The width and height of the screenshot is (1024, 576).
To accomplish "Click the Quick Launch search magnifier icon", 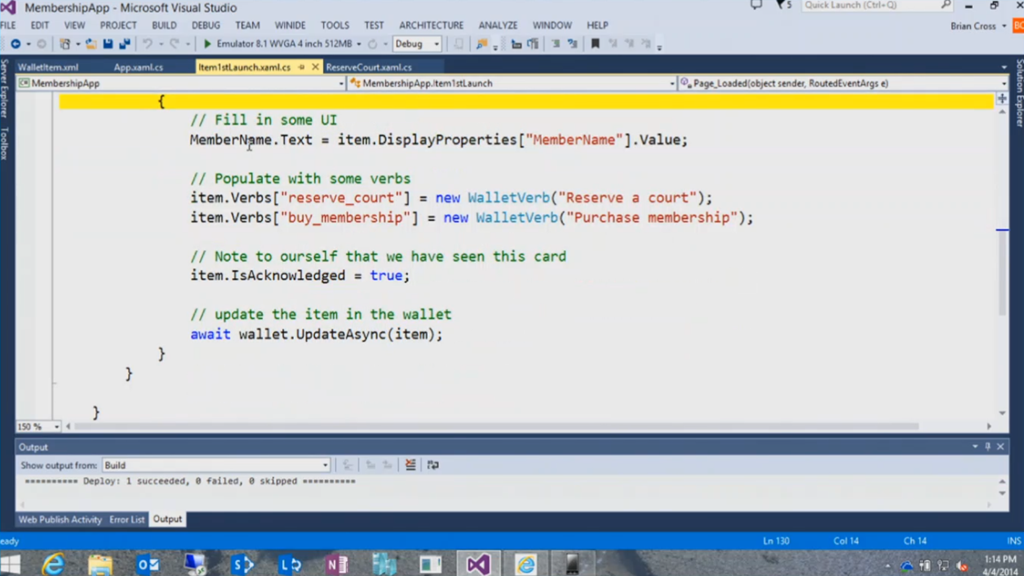I will (x=946, y=5).
